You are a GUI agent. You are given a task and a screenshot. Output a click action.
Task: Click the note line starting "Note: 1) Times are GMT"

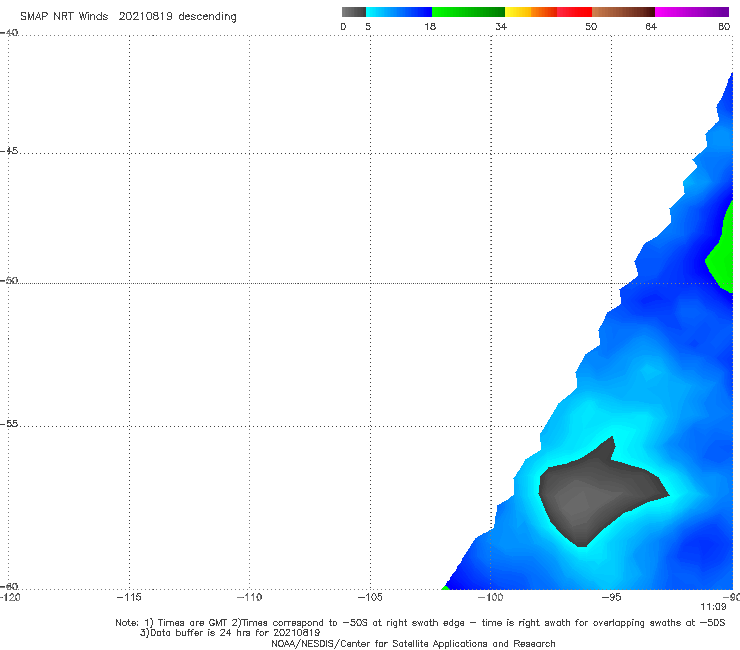(420, 623)
